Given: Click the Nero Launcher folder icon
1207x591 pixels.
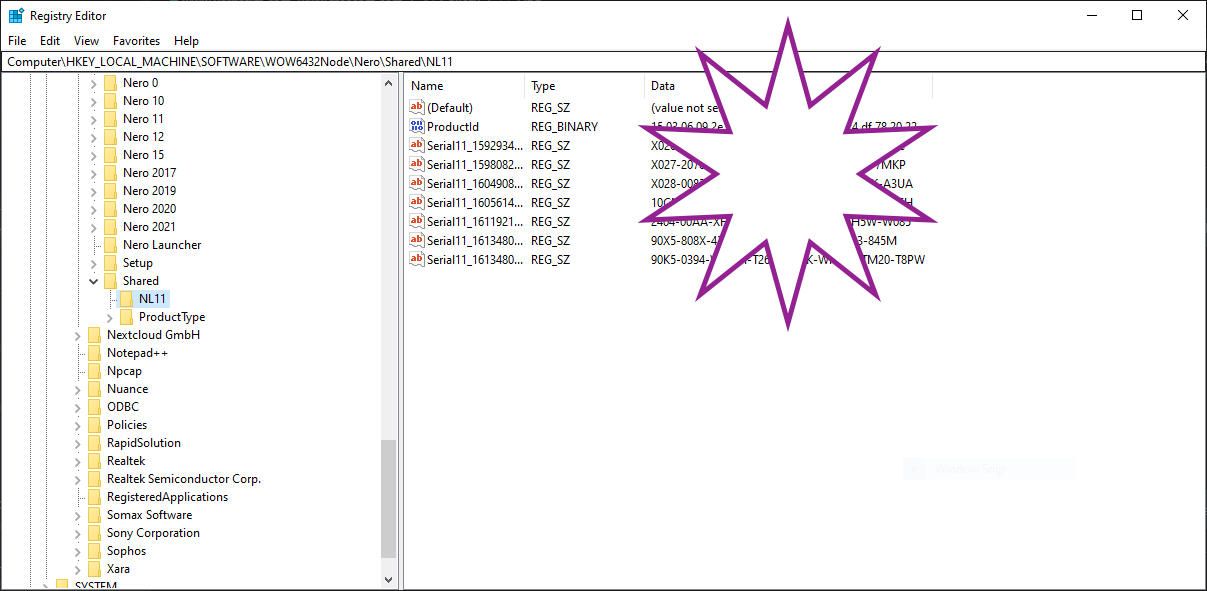Looking at the screenshot, I should 111,245.
